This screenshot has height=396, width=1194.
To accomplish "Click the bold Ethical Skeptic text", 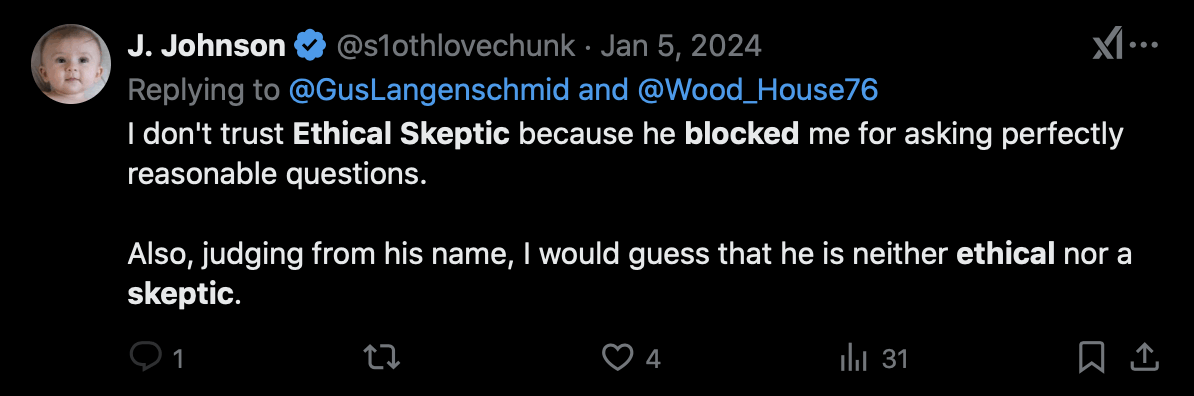I will point(401,134).
